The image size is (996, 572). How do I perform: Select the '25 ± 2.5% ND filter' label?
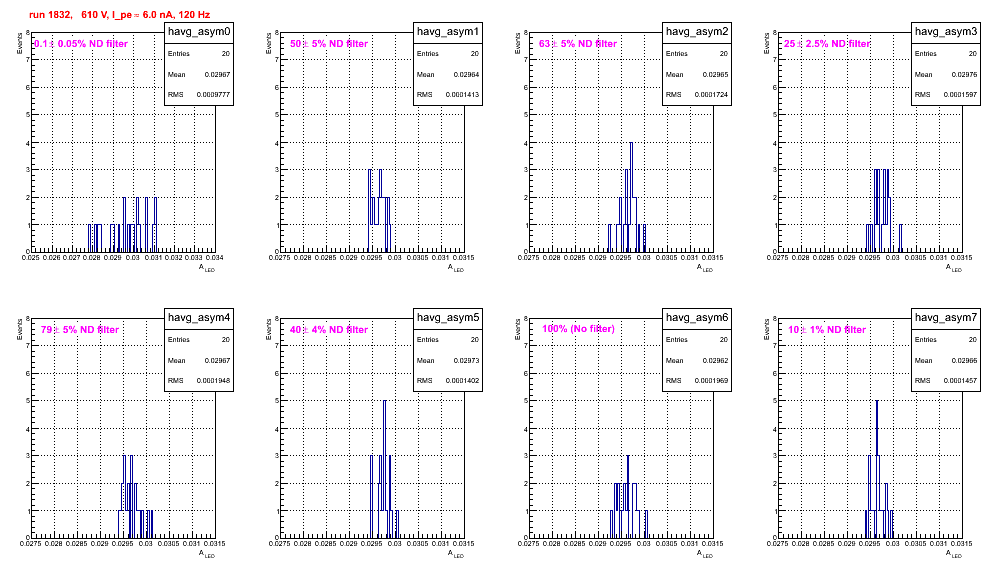tap(827, 44)
